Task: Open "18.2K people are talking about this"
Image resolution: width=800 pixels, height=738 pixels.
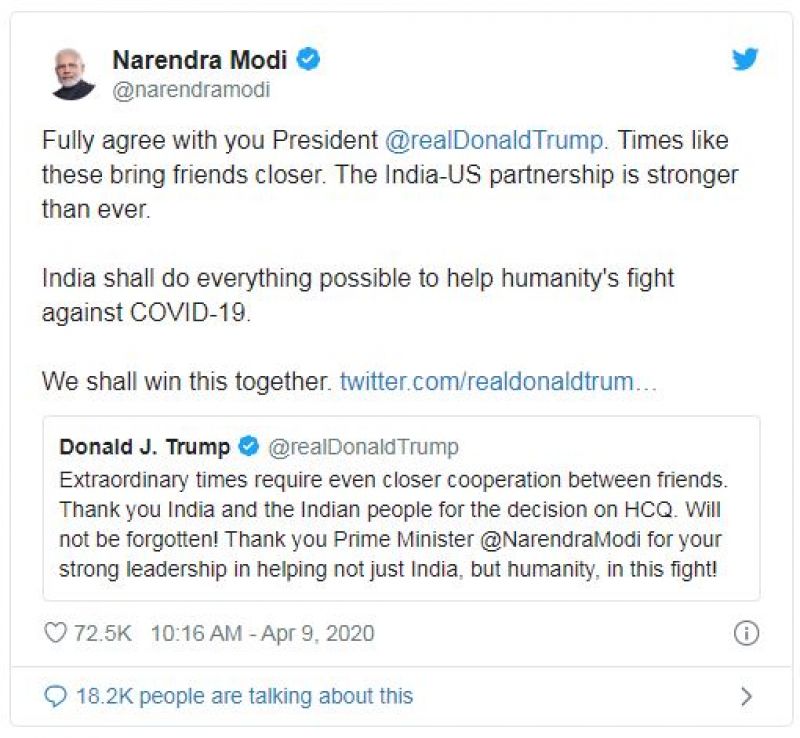Action: pos(244,696)
